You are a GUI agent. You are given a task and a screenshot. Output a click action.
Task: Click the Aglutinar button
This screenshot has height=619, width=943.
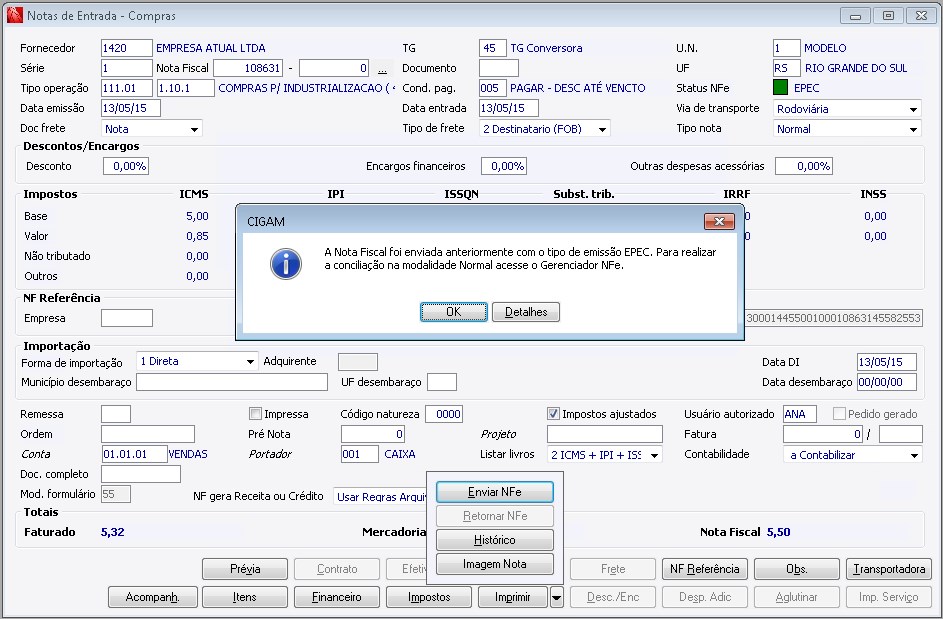pyautogui.click(x=796, y=597)
